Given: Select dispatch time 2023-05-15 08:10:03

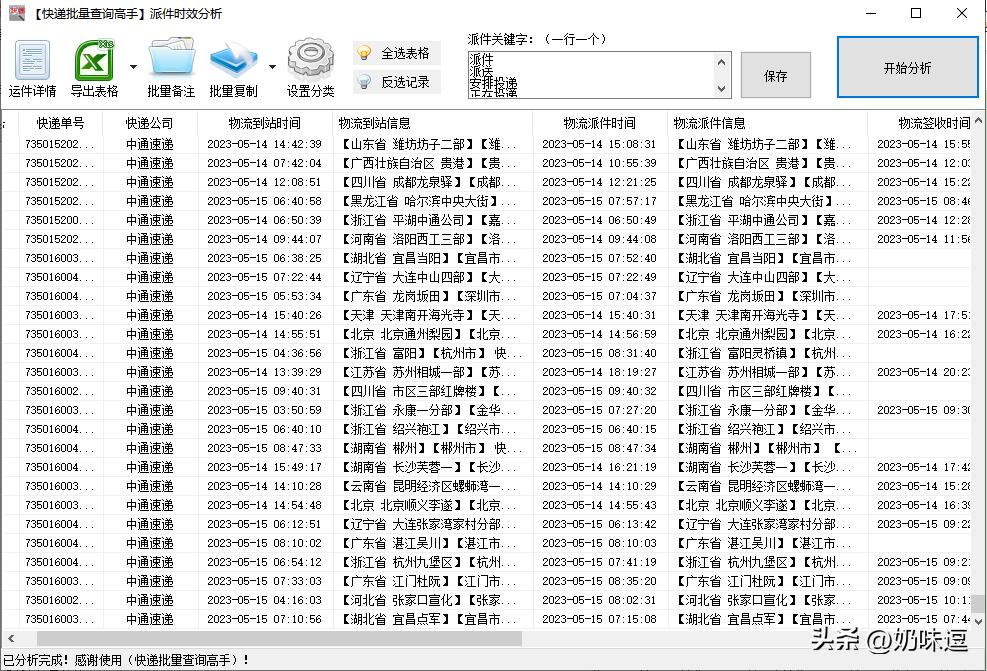Looking at the screenshot, I should tap(599, 543).
